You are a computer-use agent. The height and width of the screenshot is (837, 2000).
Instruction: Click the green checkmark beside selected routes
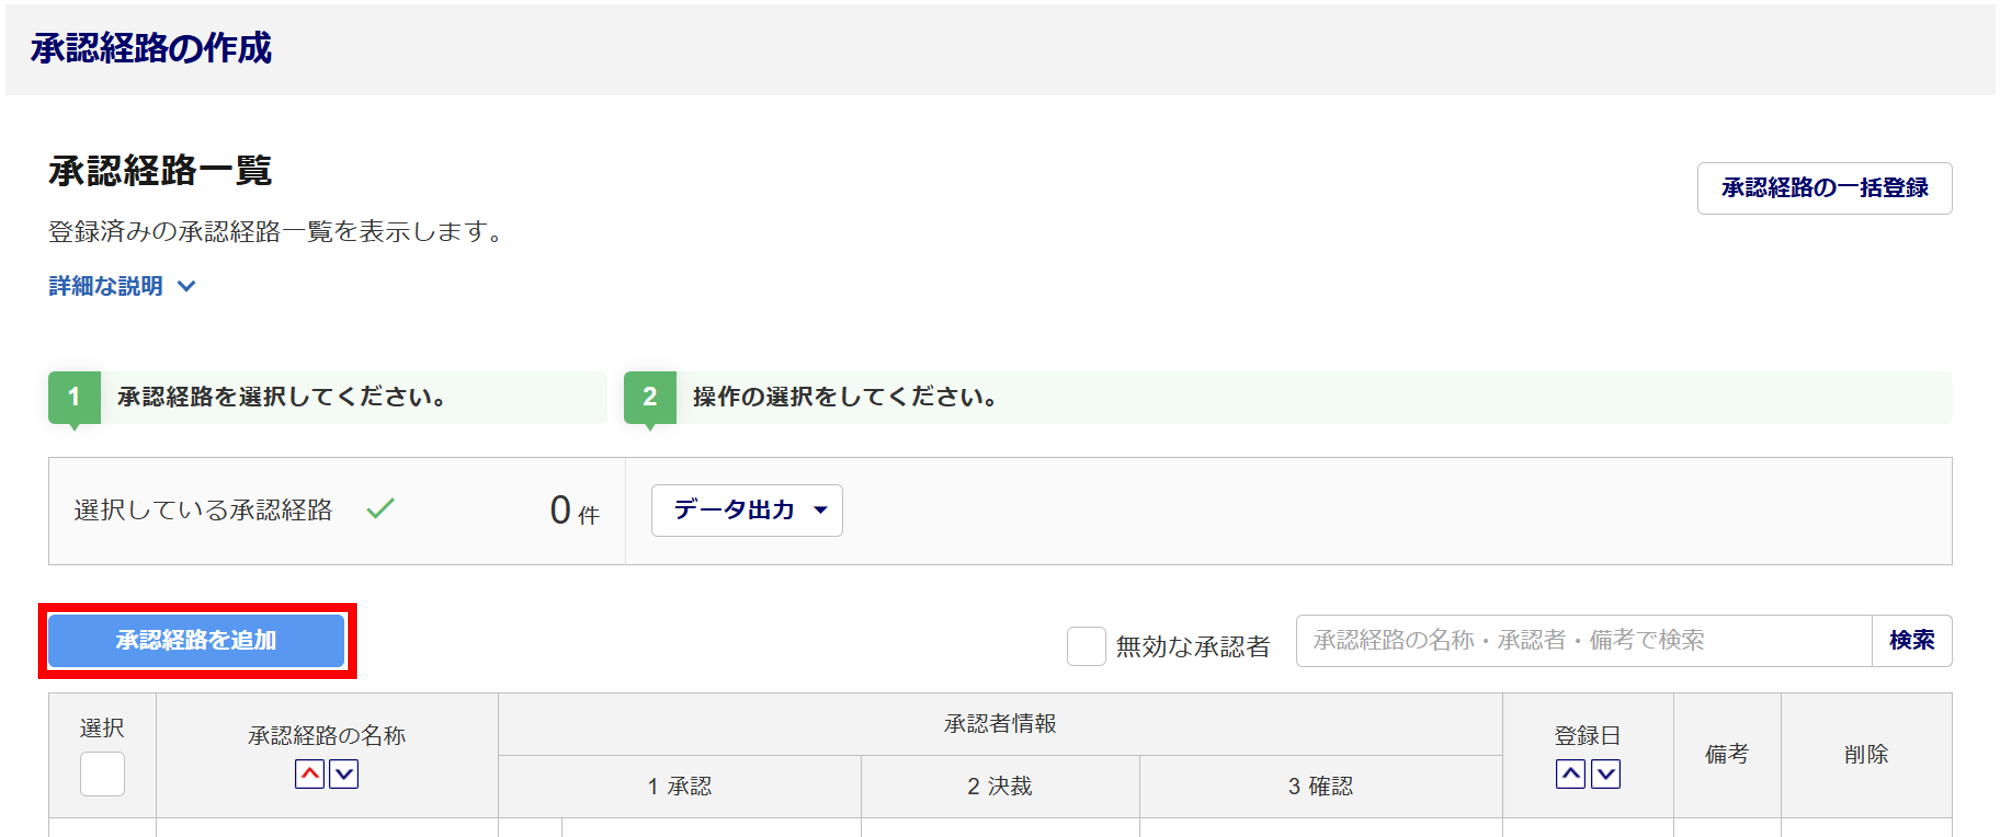pyautogui.click(x=380, y=509)
